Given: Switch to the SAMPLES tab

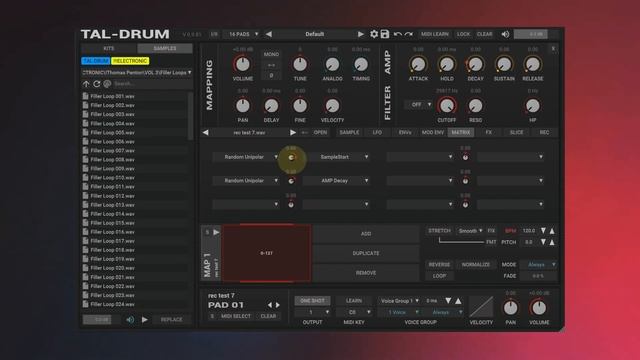Looking at the screenshot, I should [165, 49].
